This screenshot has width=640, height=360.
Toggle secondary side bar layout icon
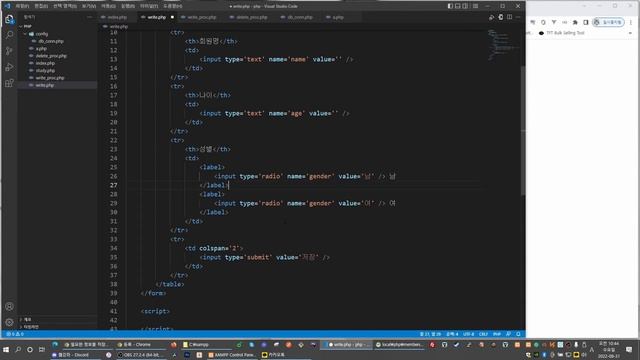pyautogui.click(x=465, y=6)
